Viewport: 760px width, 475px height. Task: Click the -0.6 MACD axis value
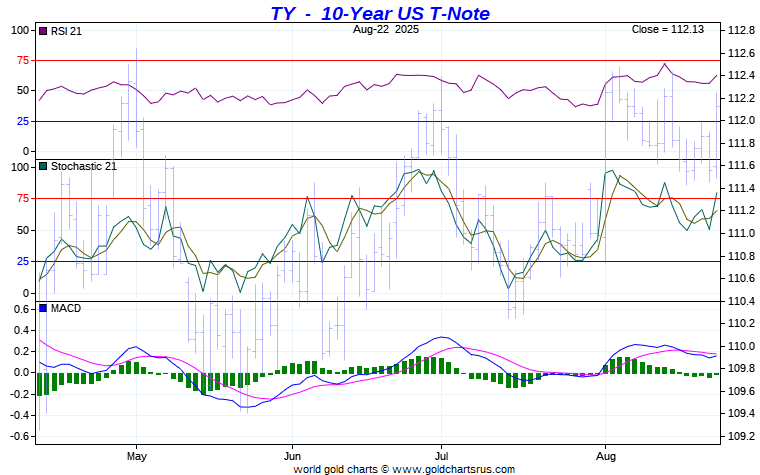pyautogui.click(x=20, y=436)
